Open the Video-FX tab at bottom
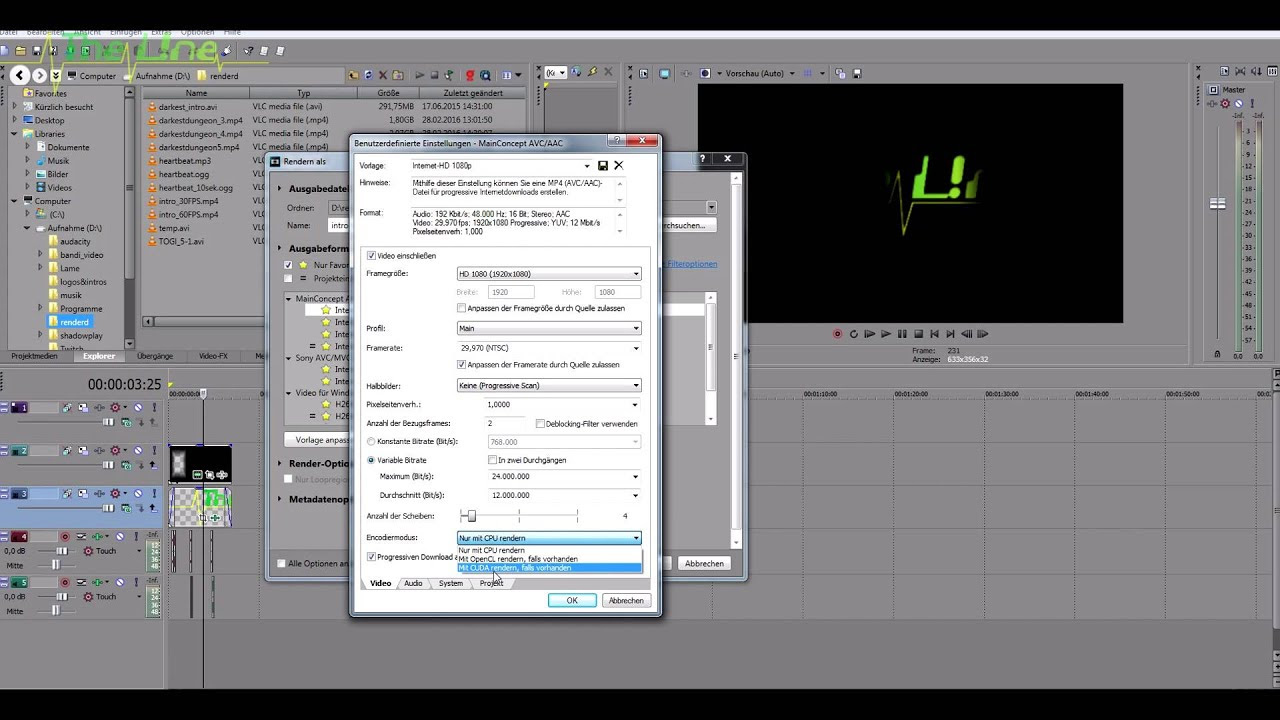The height and width of the screenshot is (720, 1280). pos(213,356)
